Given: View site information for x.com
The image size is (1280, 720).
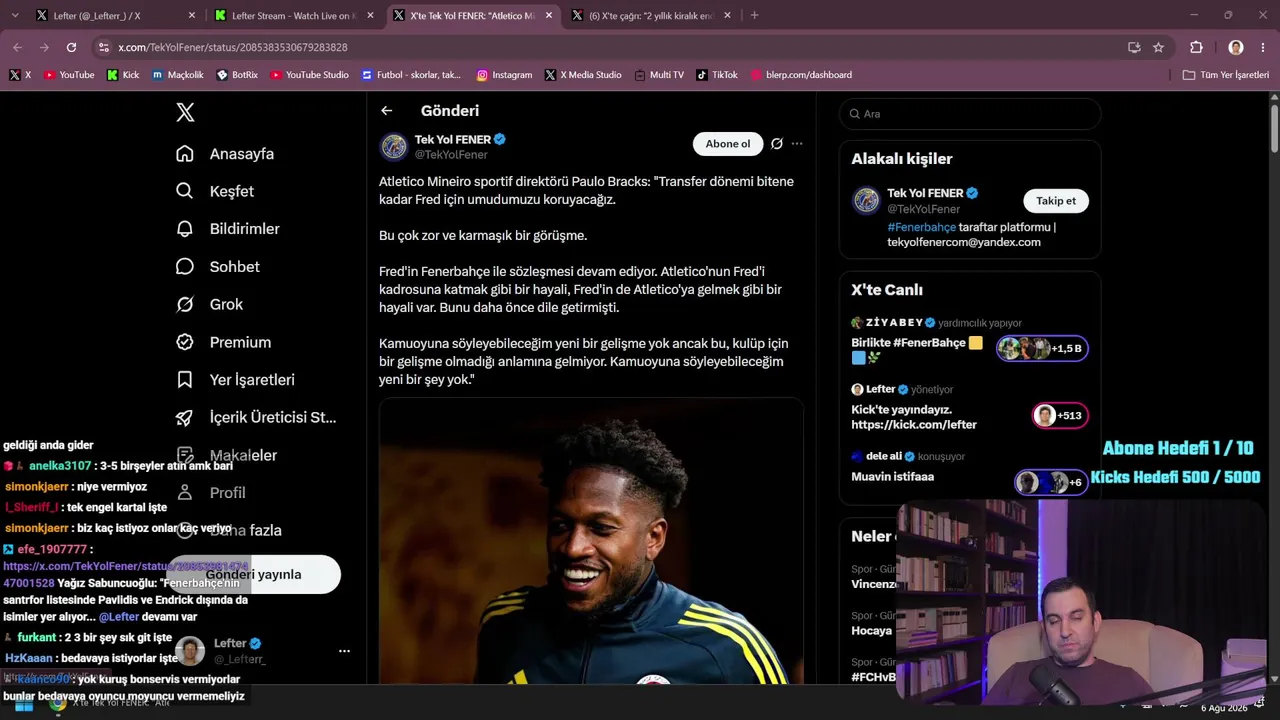Looking at the screenshot, I should click(104, 47).
